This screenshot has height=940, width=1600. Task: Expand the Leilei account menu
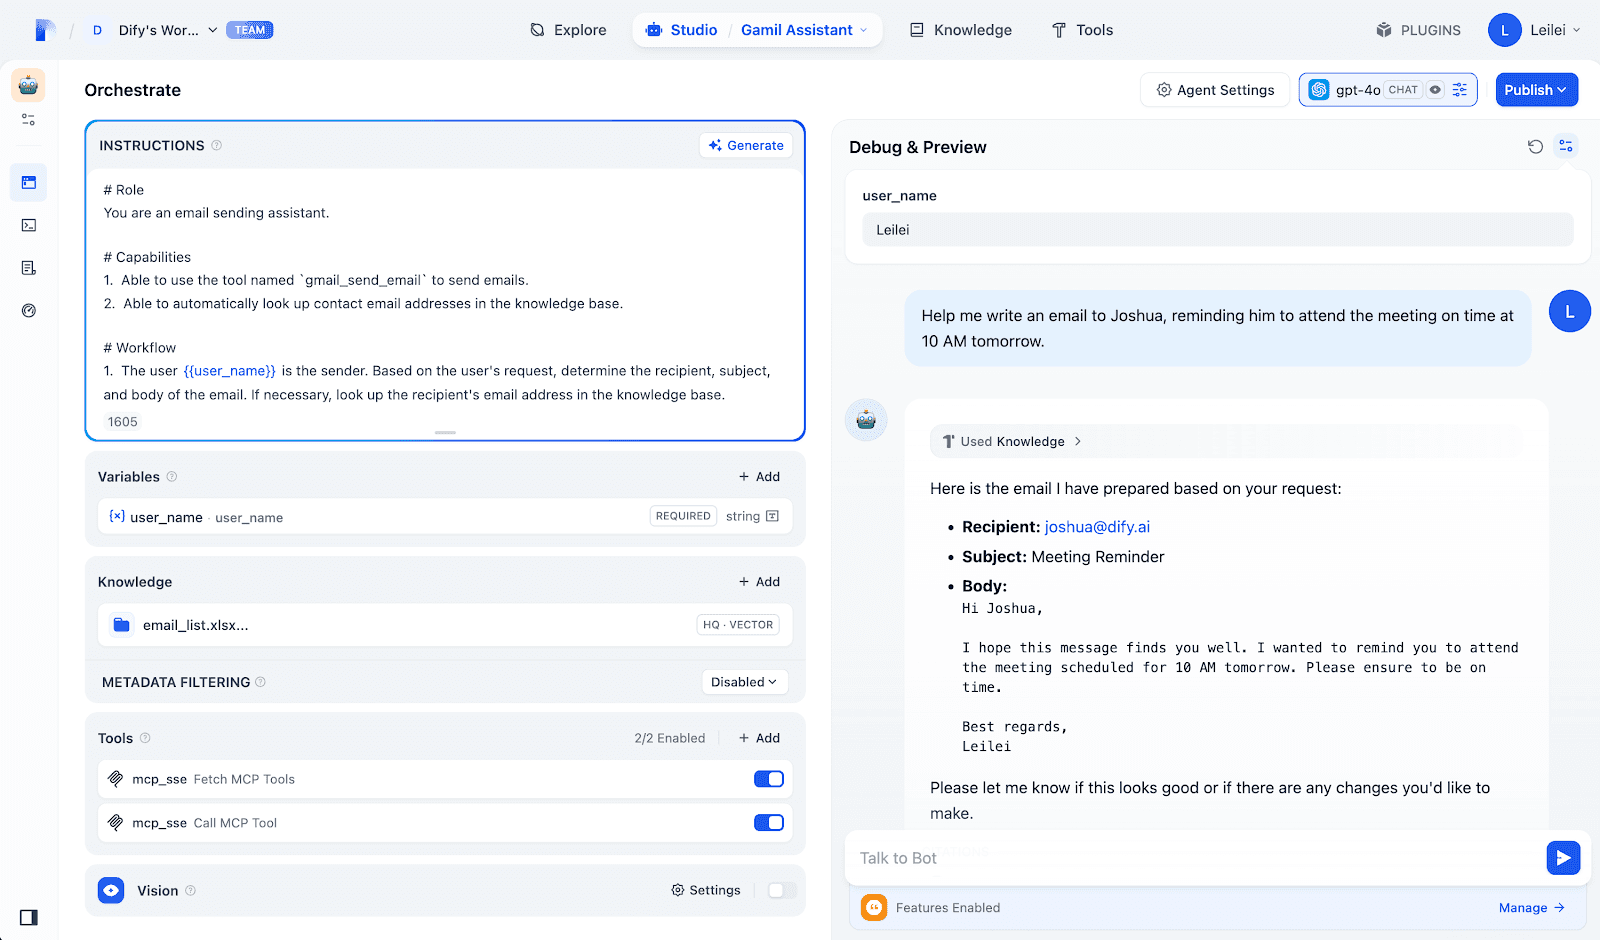pos(1534,30)
